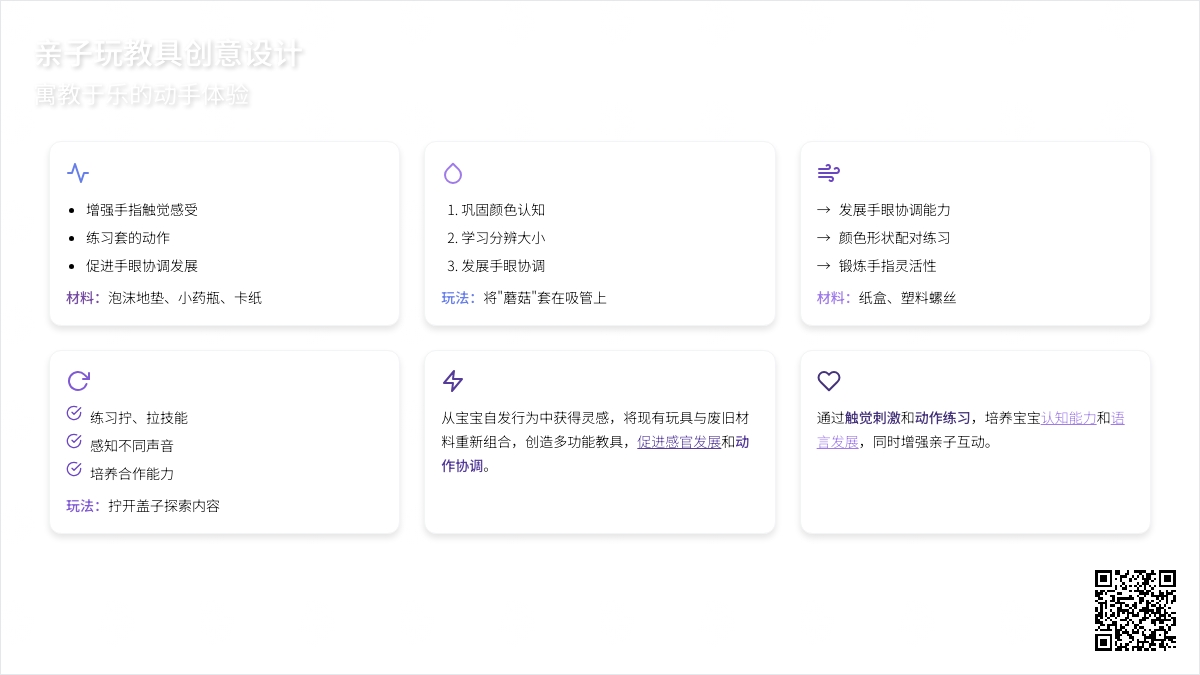Click the bold text 触觉刺激
Viewport: 1200px width, 675px height.
click(x=872, y=418)
